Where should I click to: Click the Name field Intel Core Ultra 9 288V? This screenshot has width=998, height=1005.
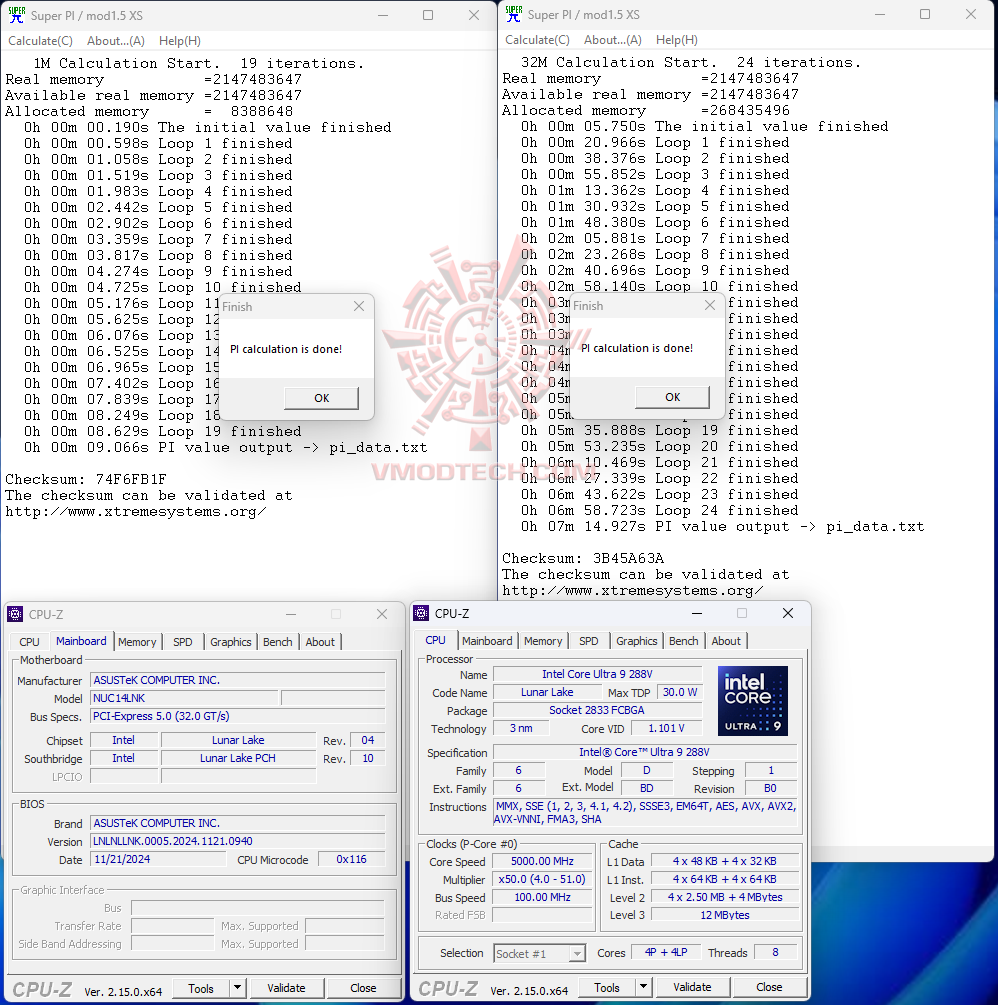[597, 674]
